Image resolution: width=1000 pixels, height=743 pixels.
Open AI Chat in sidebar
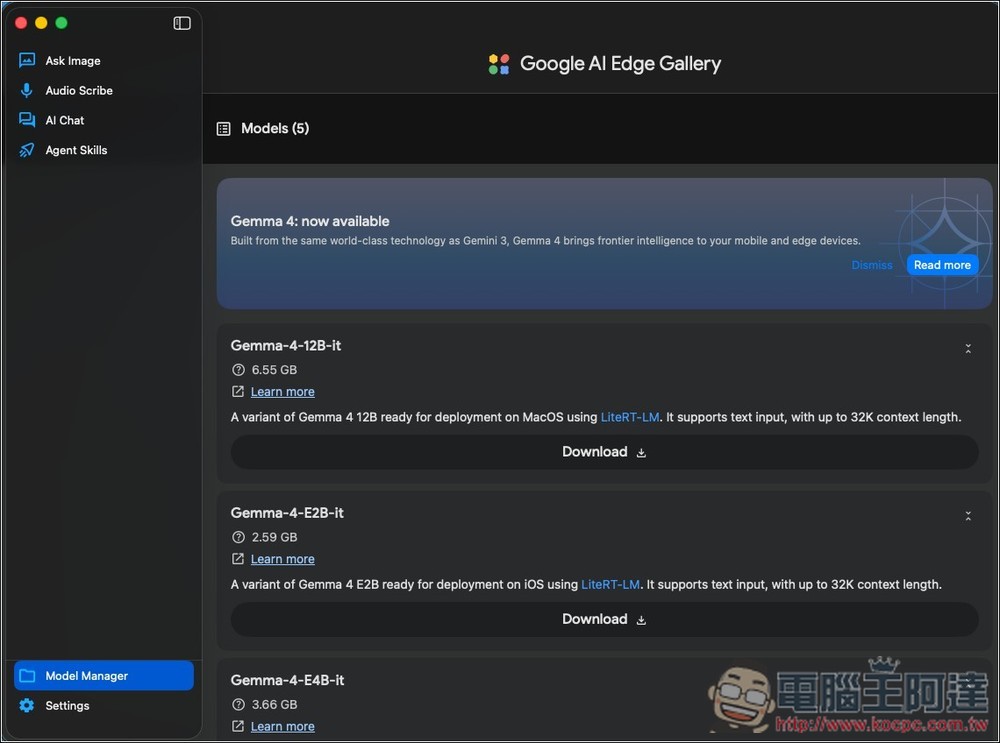[x=103, y=121]
